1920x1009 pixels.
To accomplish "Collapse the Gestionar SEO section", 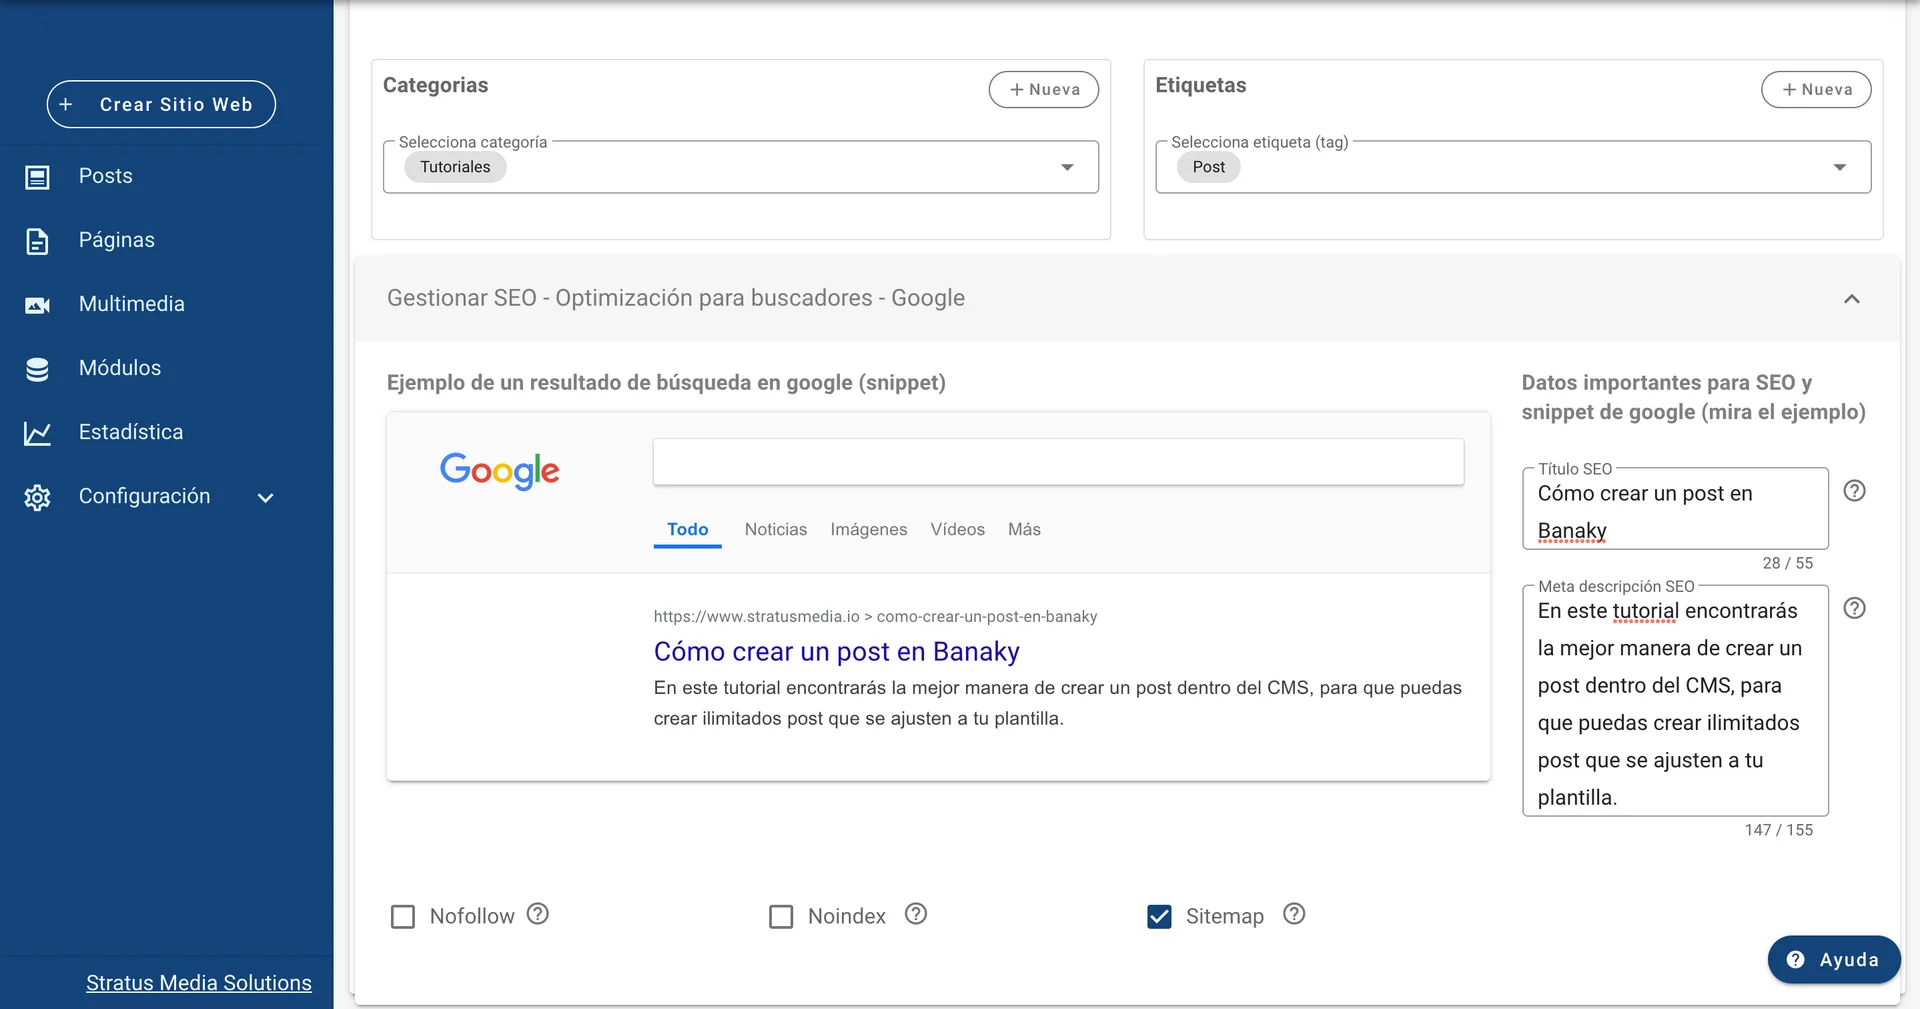I will click(1851, 299).
